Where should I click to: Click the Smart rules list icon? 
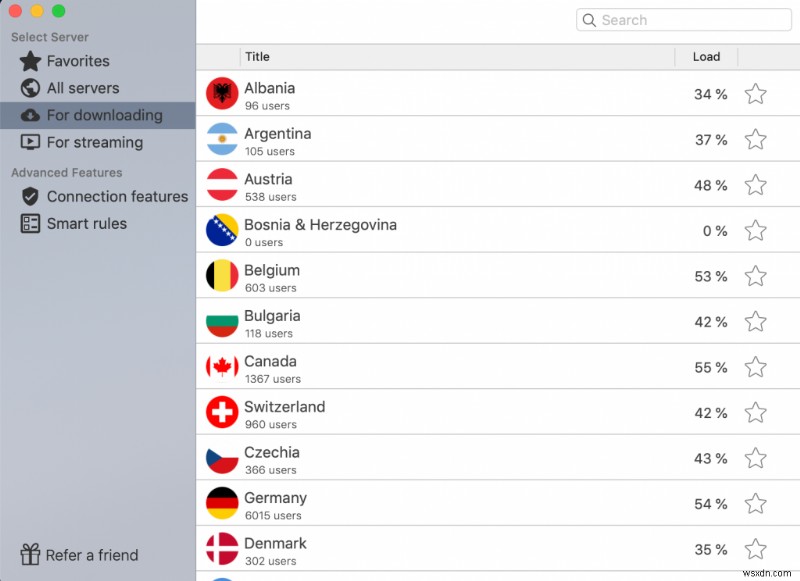30,224
